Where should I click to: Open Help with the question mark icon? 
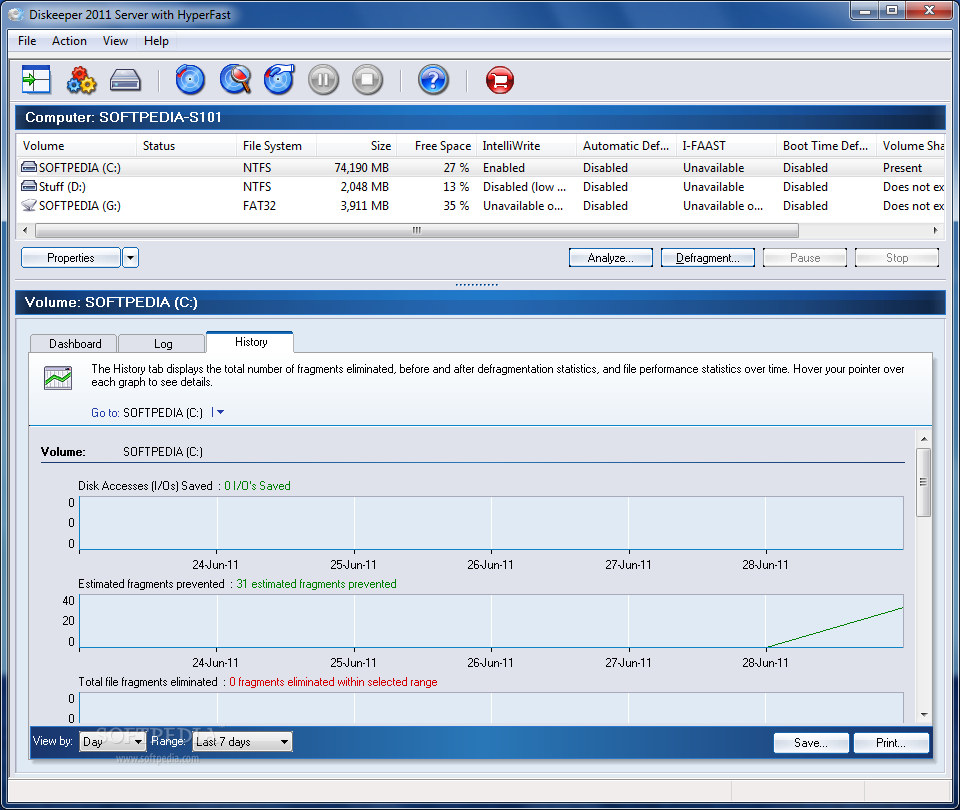433,80
